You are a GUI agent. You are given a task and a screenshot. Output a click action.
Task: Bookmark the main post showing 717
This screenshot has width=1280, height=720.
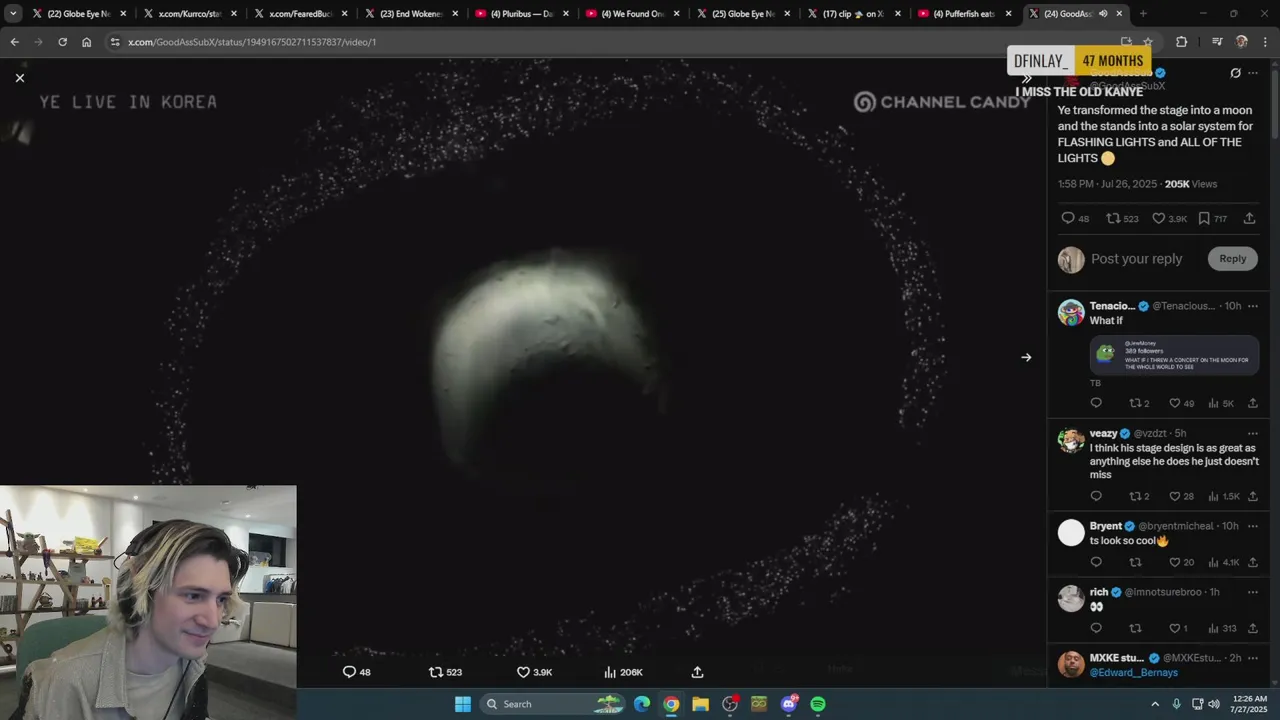(1212, 218)
